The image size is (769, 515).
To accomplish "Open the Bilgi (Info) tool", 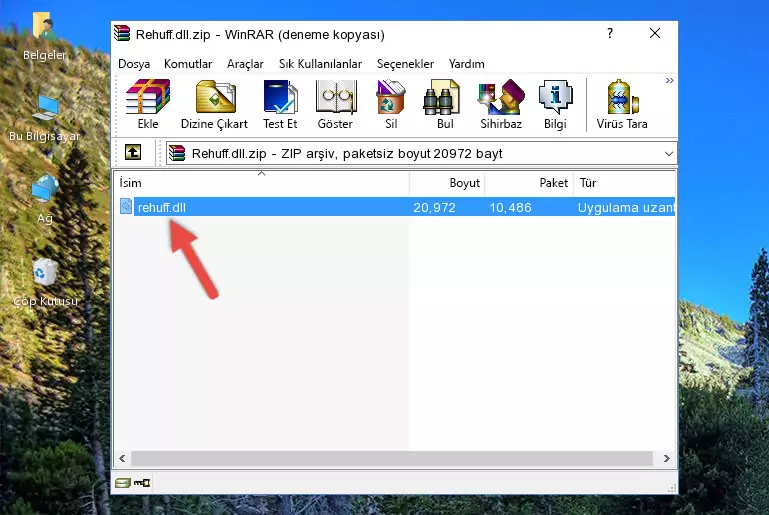I will coord(555,104).
